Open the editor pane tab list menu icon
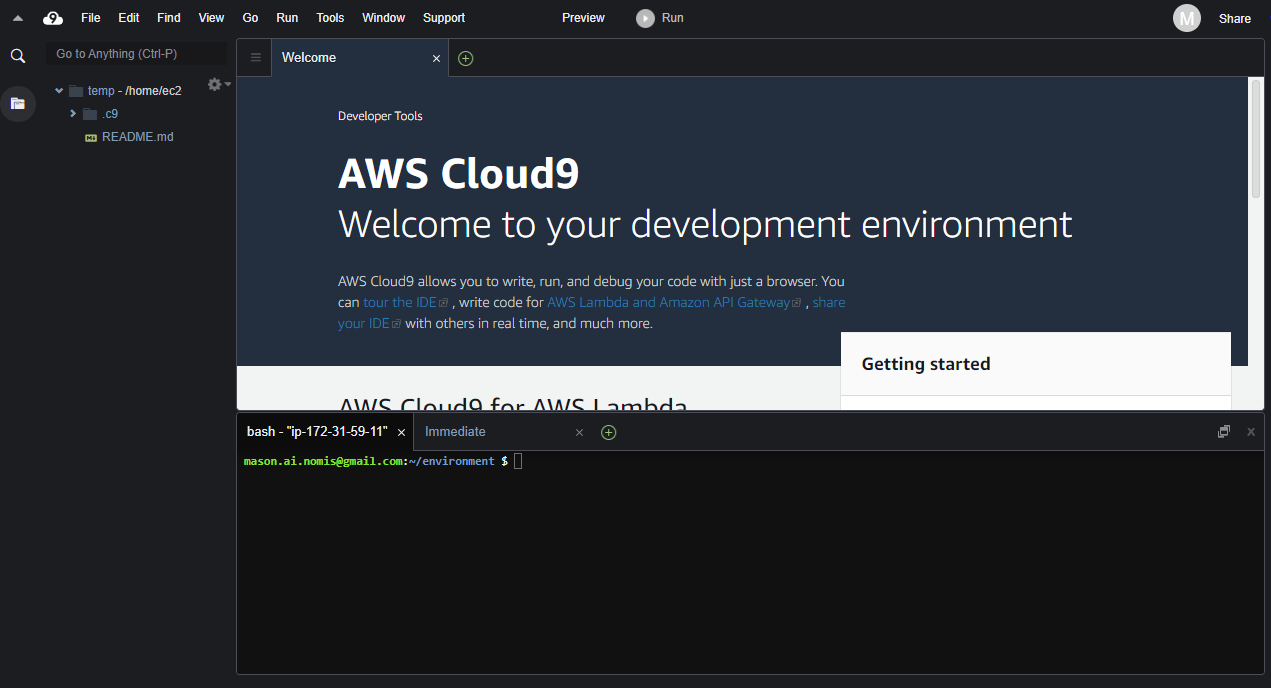The width and height of the screenshot is (1271, 688). point(256,58)
